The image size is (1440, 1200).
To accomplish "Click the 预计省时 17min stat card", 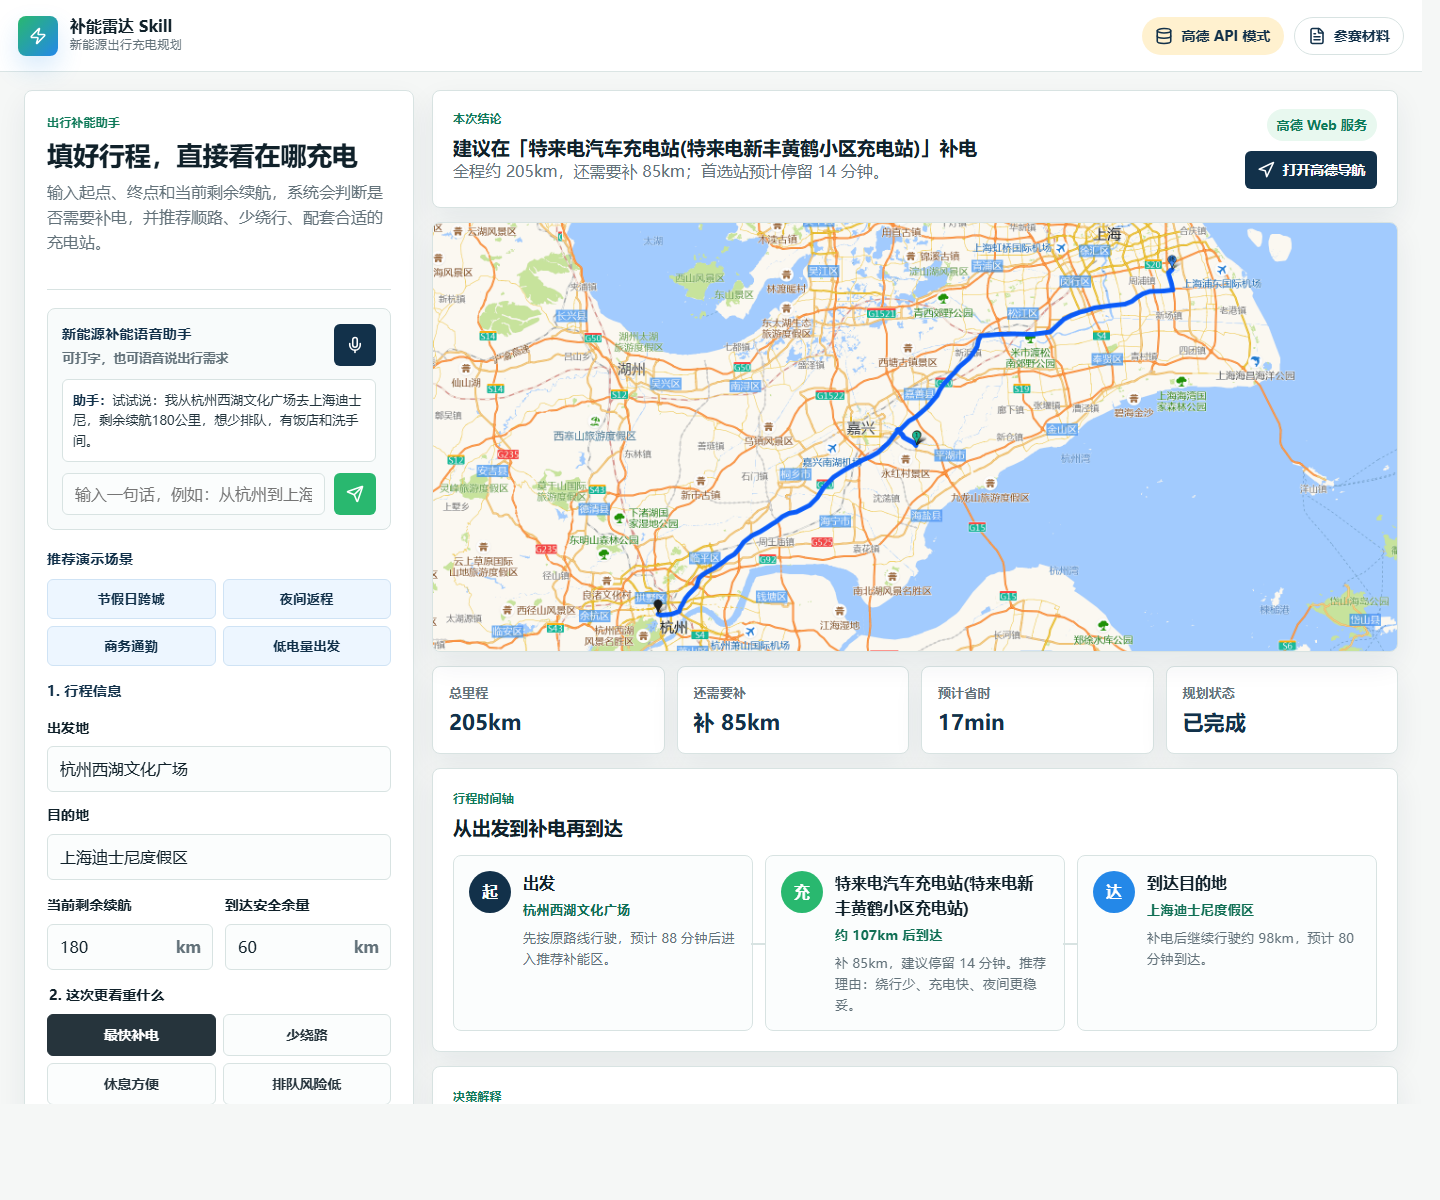I will tap(1037, 710).
